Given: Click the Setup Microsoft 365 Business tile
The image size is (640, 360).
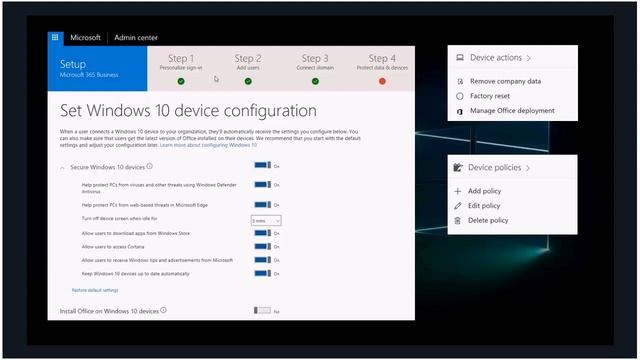Looking at the screenshot, I should pyautogui.click(x=98, y=69).
